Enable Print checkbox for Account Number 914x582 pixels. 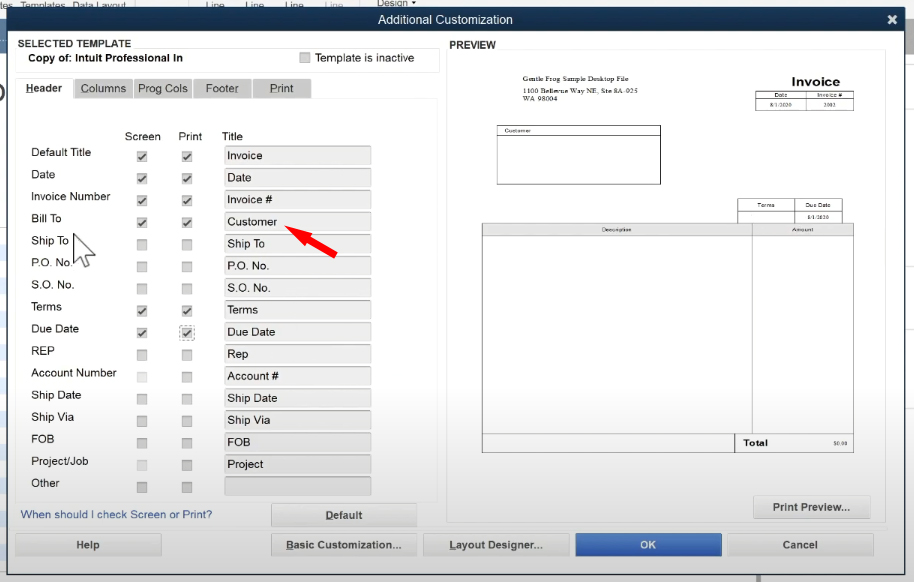(187, 377)
